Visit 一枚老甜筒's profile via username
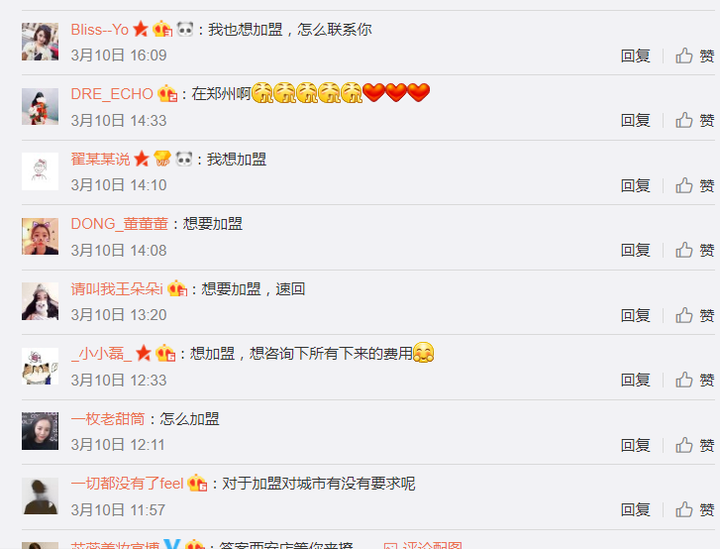This screenshot has width=720, height=549. [108, 419]
